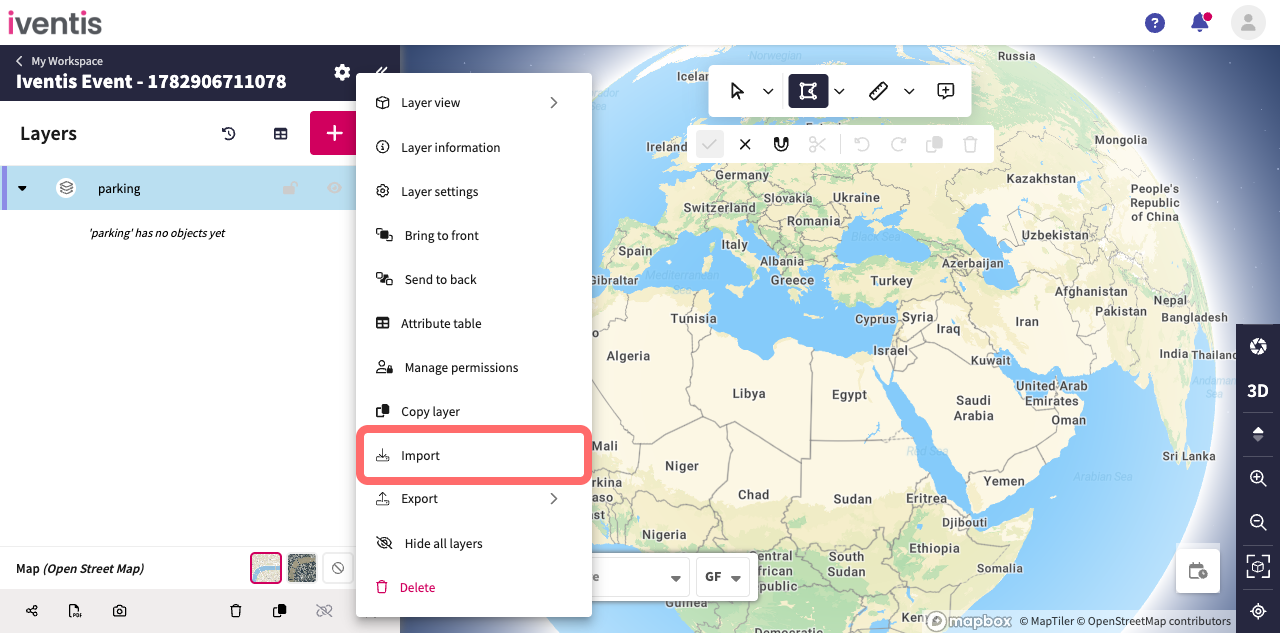Expand the measure tool dropdown arrow
Viewport: 1280px width, 633px height.
click(x=909, y=91)
